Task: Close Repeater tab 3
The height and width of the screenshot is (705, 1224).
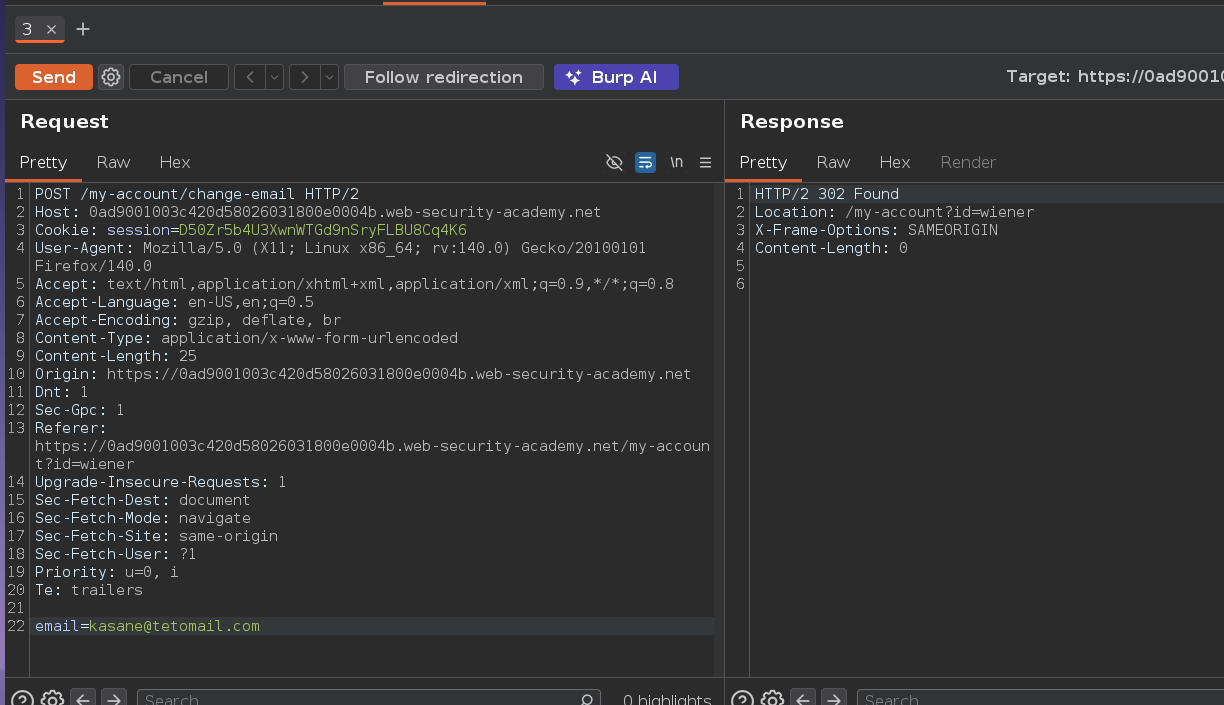Action: coord(51,30)
